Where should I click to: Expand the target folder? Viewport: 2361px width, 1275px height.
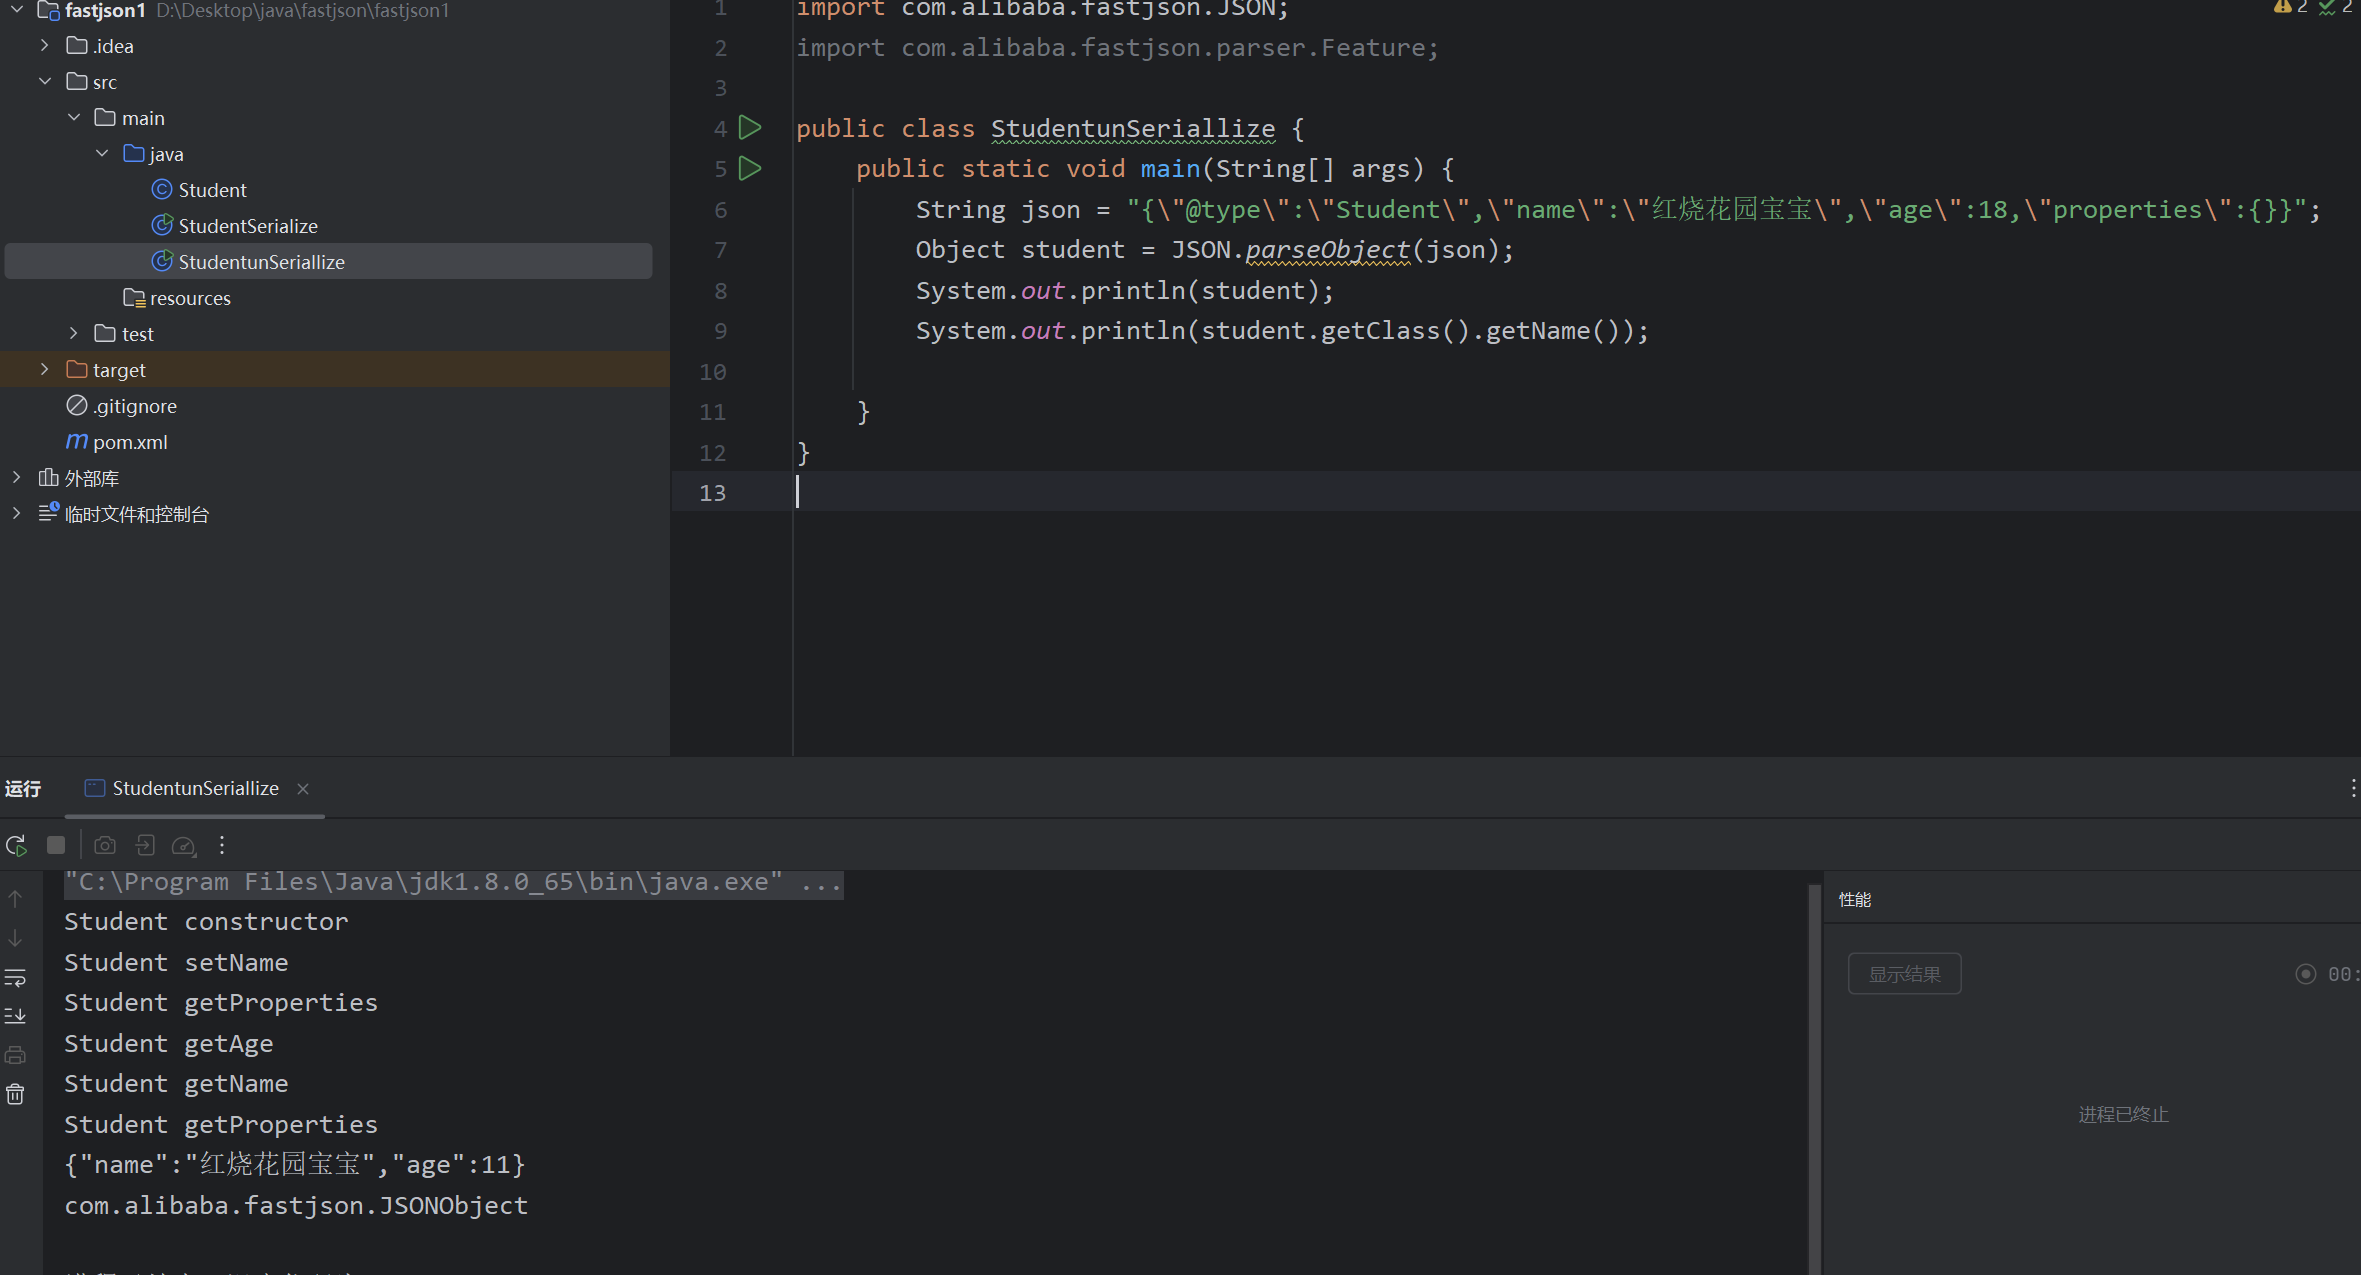[x=44, y=370]
